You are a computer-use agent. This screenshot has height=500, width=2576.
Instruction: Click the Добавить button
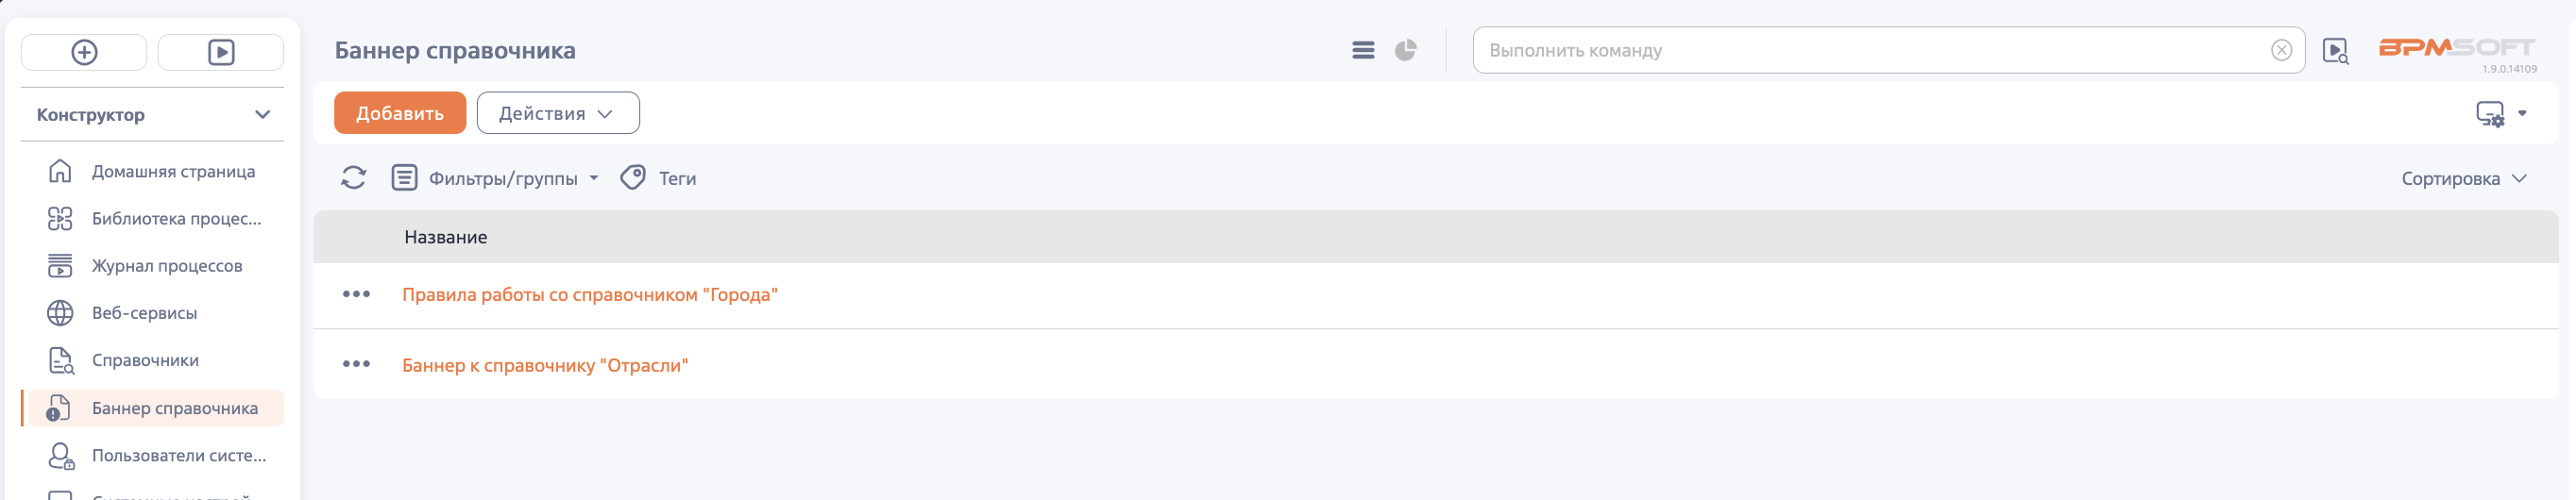[x=400, y=113]
